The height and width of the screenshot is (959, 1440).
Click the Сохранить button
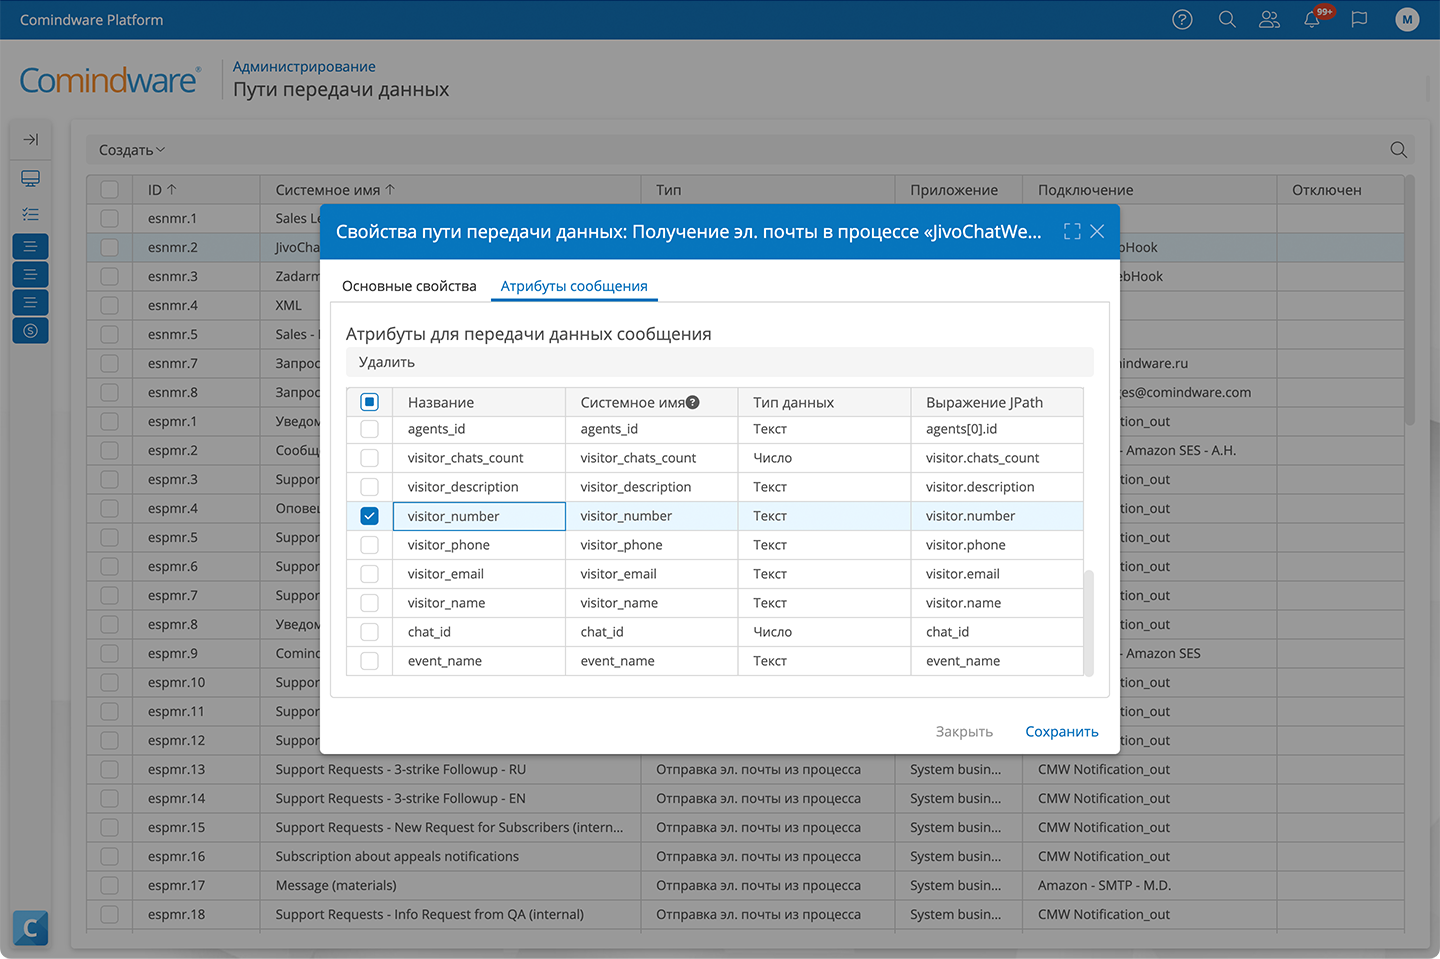(x=1062, y=732)
